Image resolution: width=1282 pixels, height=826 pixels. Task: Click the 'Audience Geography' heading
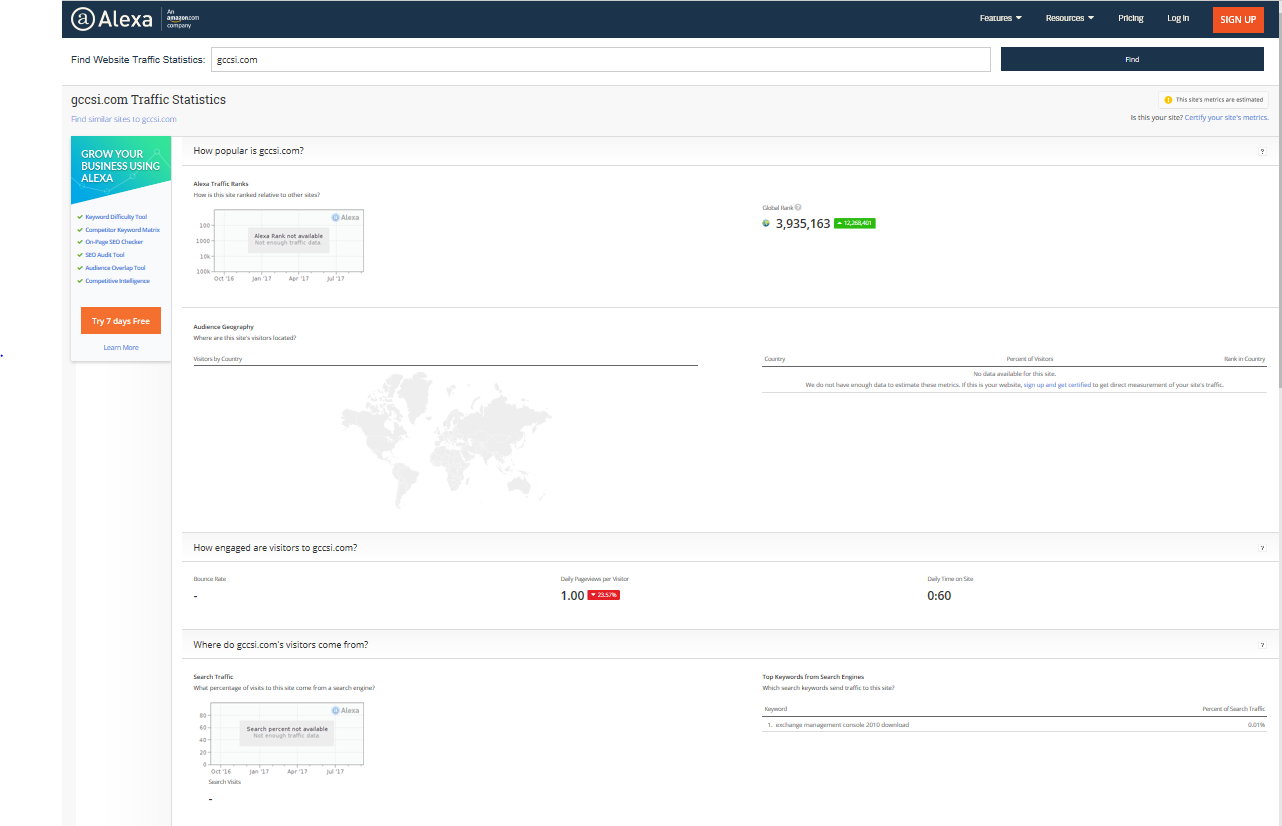click(223, 327)
